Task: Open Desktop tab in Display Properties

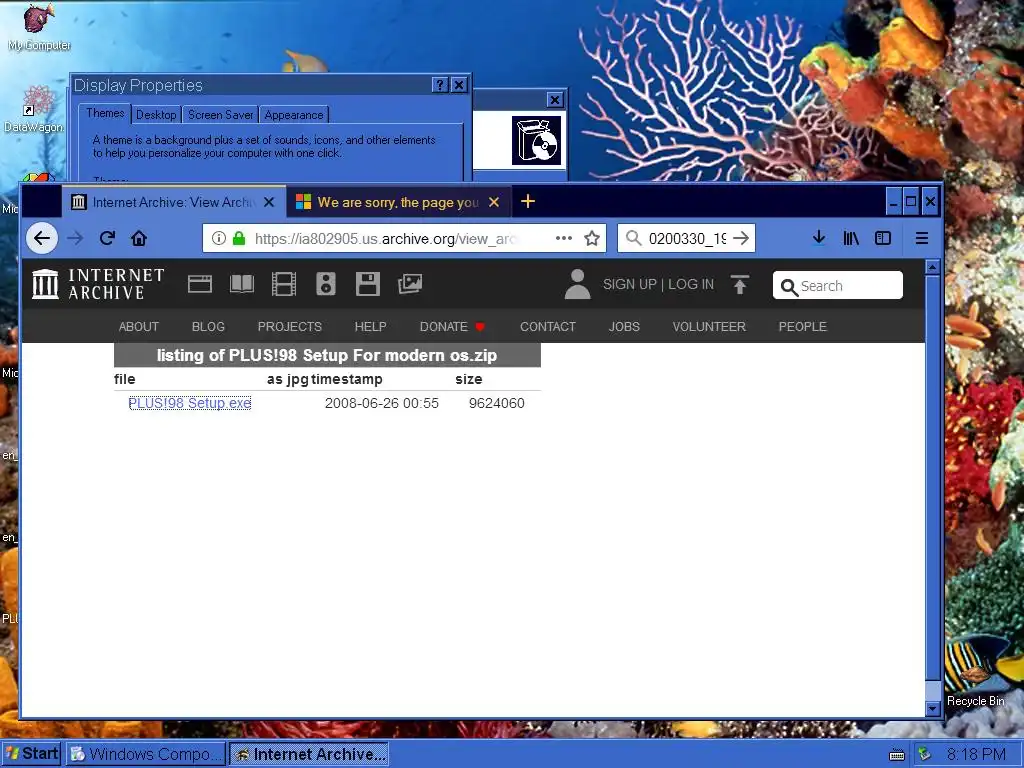Action: pyautogui.click(x=156, y=115)
